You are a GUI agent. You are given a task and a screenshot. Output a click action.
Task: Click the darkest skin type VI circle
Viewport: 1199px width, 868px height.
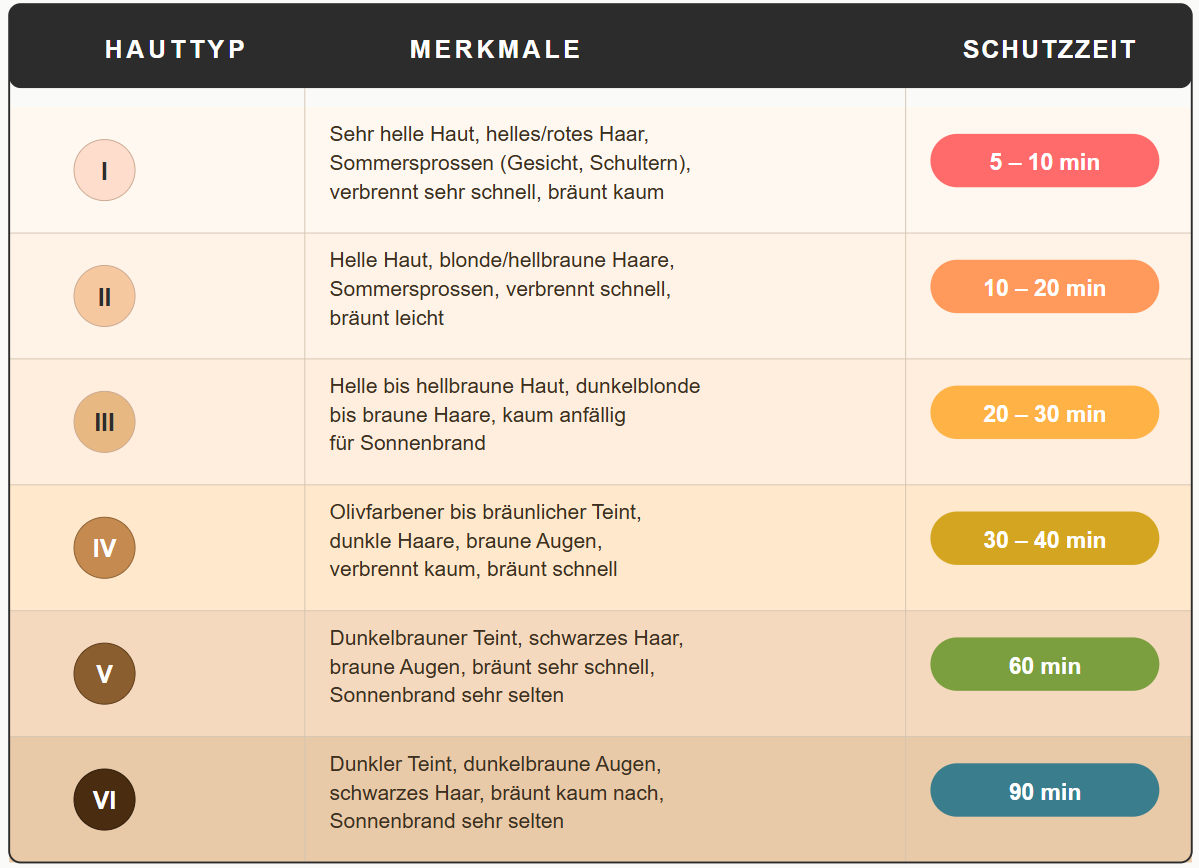click(x=105, y=800)
